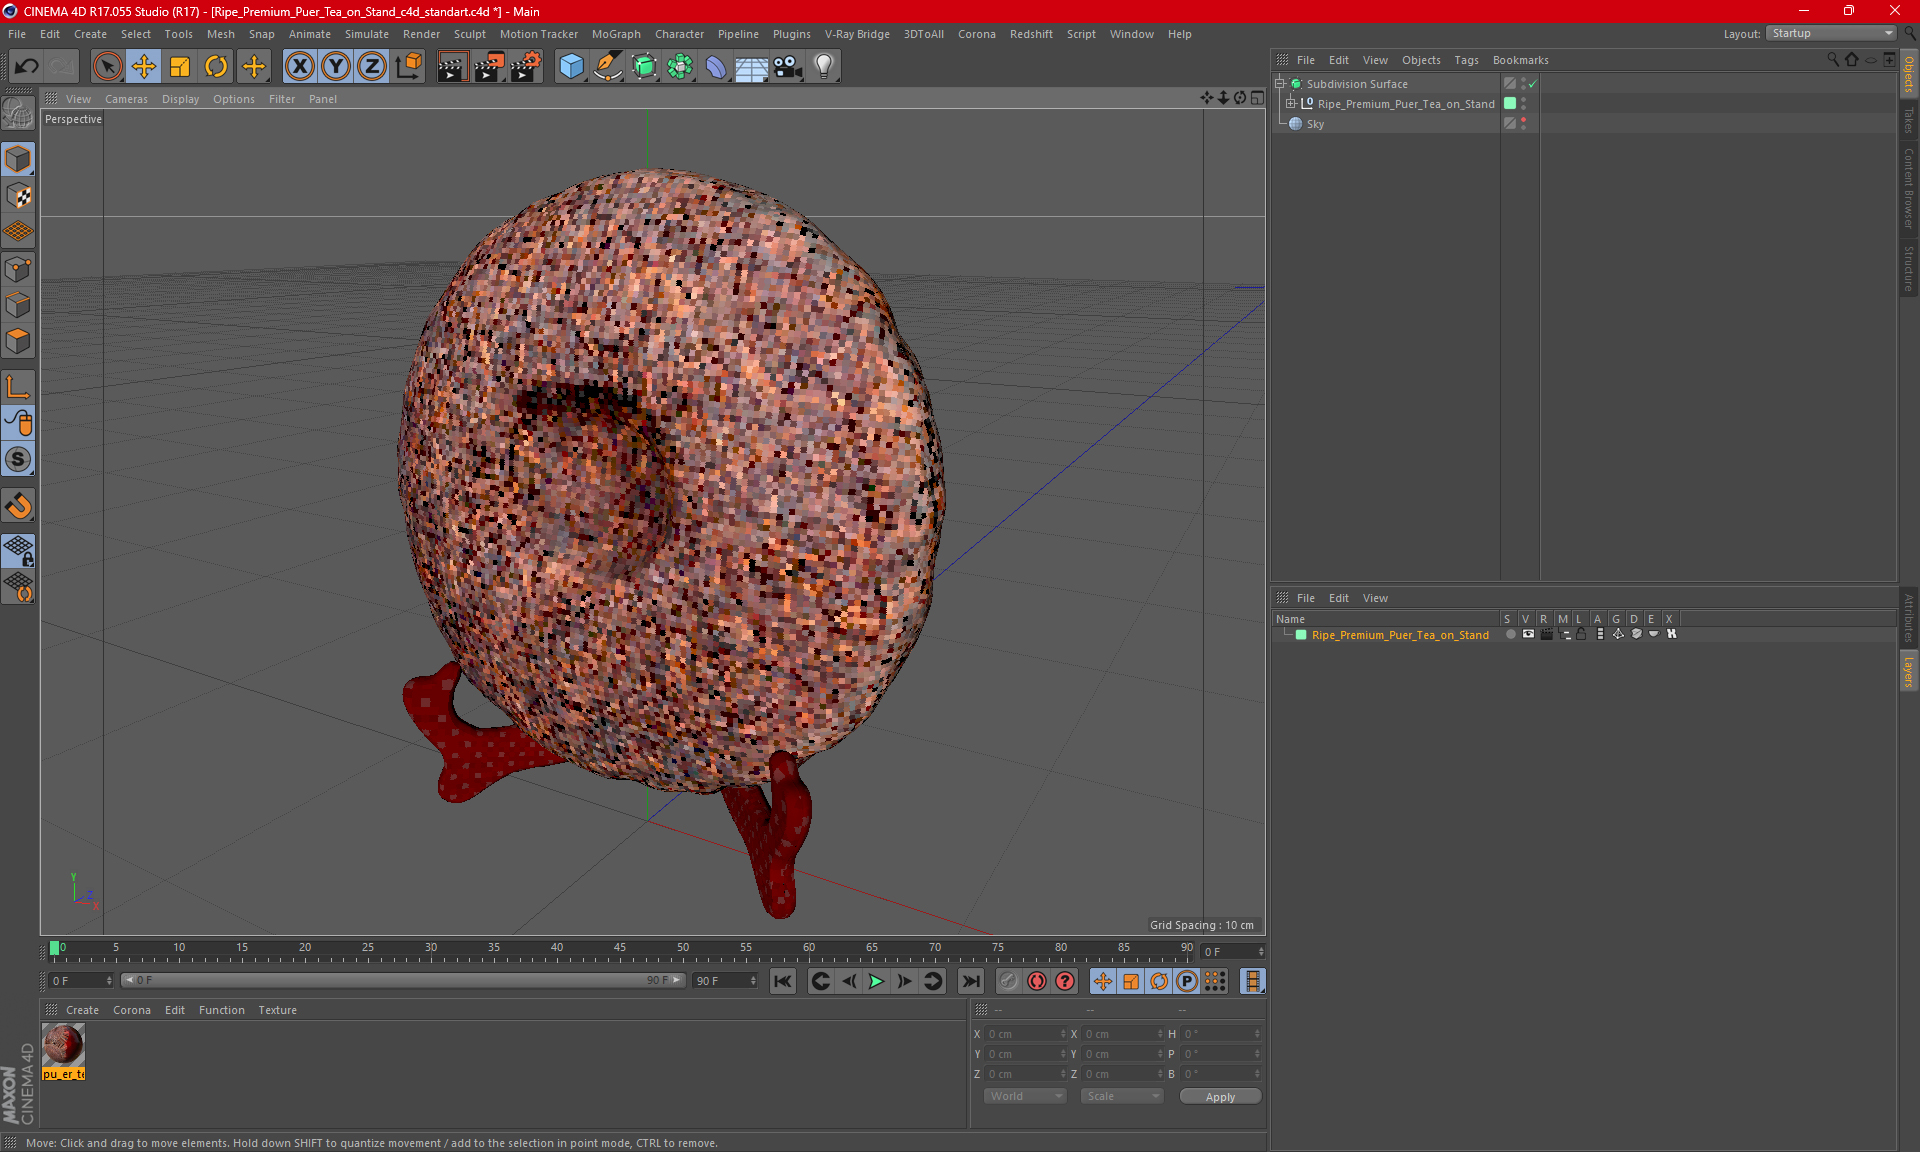Open Object Manager Tags menu
The height and width of the screenshot is (1152, 1920).
1466,60
